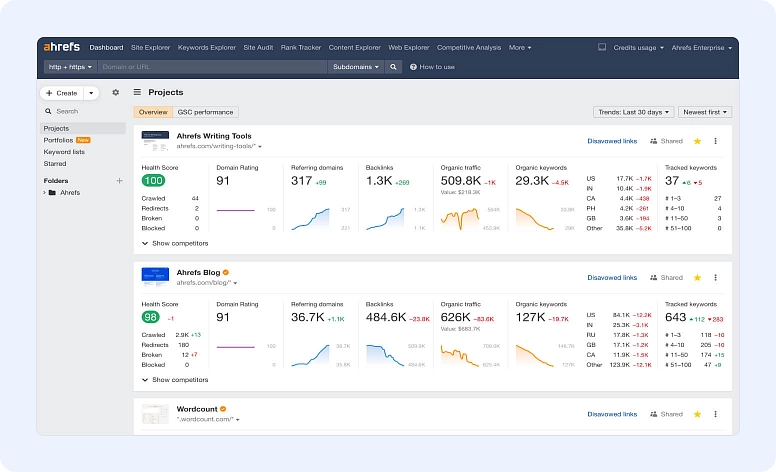776x472 pixels.
Task: Open the More menu dropdown
Action: 520,47
